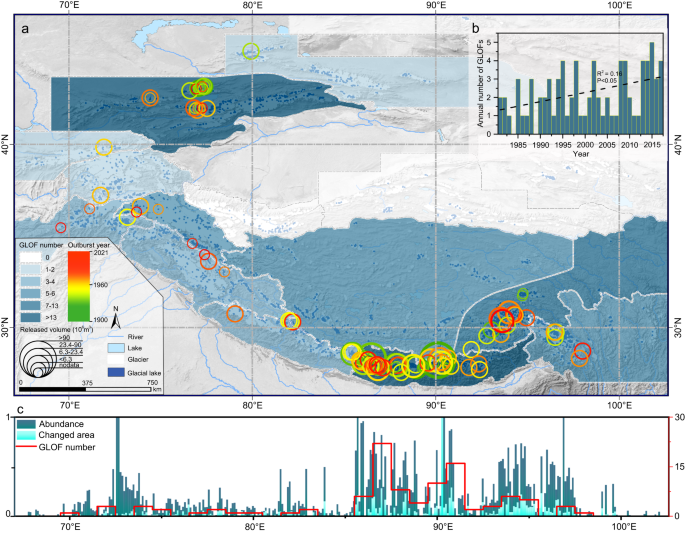Click the '100°E' label above the map
The width and height of the screenshot is (685, 533).
619,5
